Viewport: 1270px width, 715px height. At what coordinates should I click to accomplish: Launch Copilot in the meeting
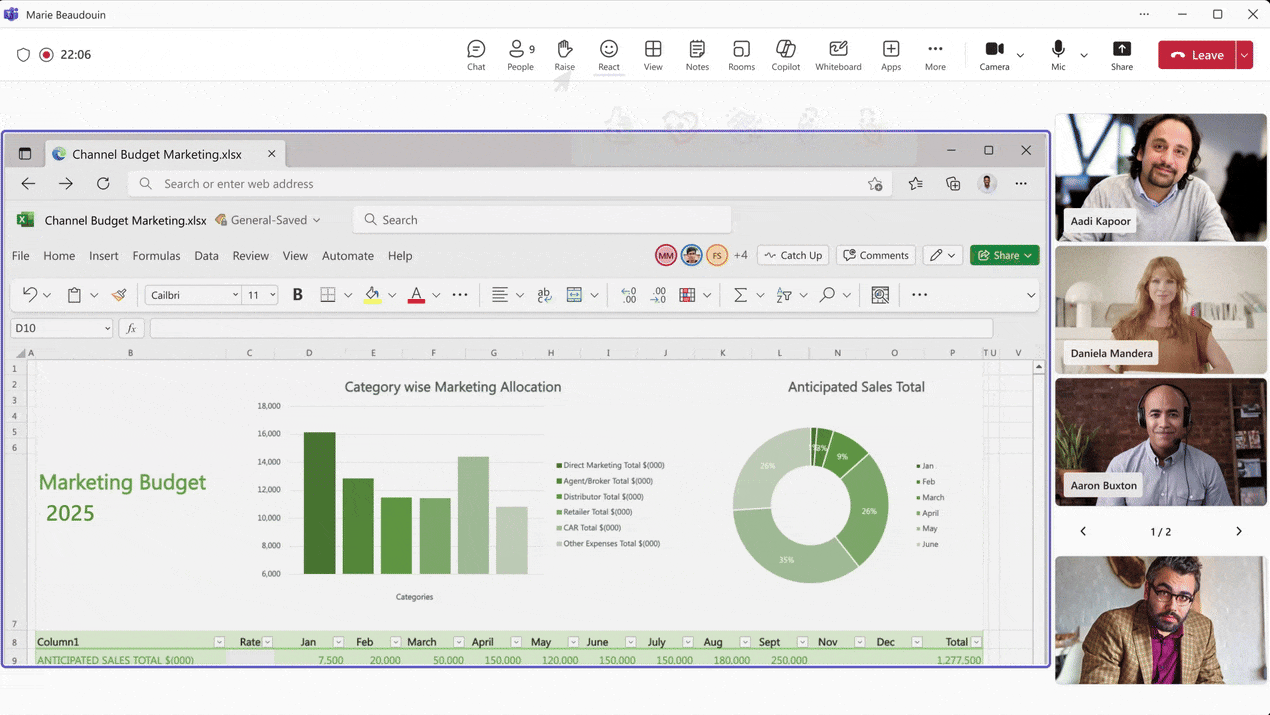(x=785, y=55)
